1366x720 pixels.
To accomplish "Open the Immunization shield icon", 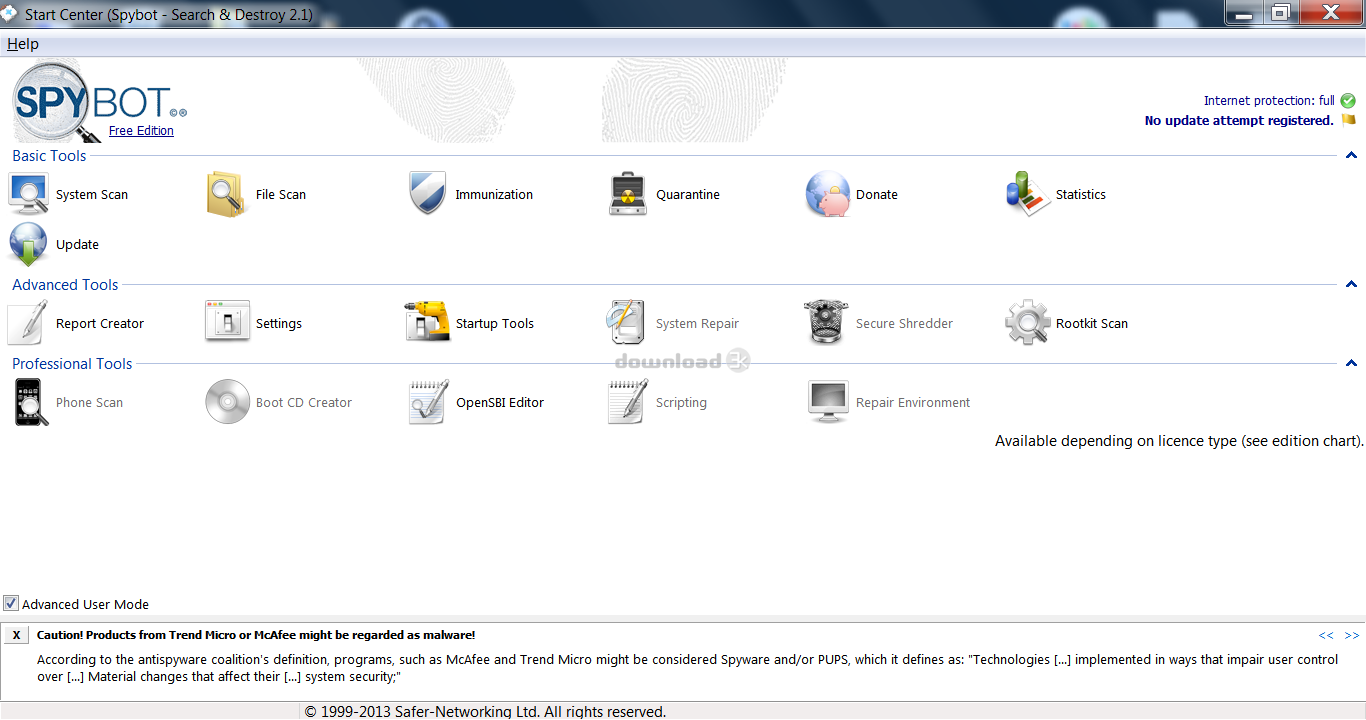I will pyautogui.click(x=427, y=194).
